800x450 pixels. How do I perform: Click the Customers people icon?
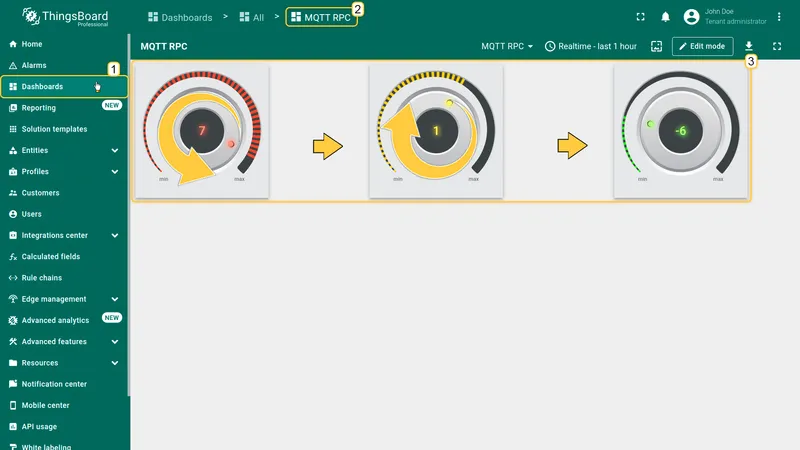13,193
